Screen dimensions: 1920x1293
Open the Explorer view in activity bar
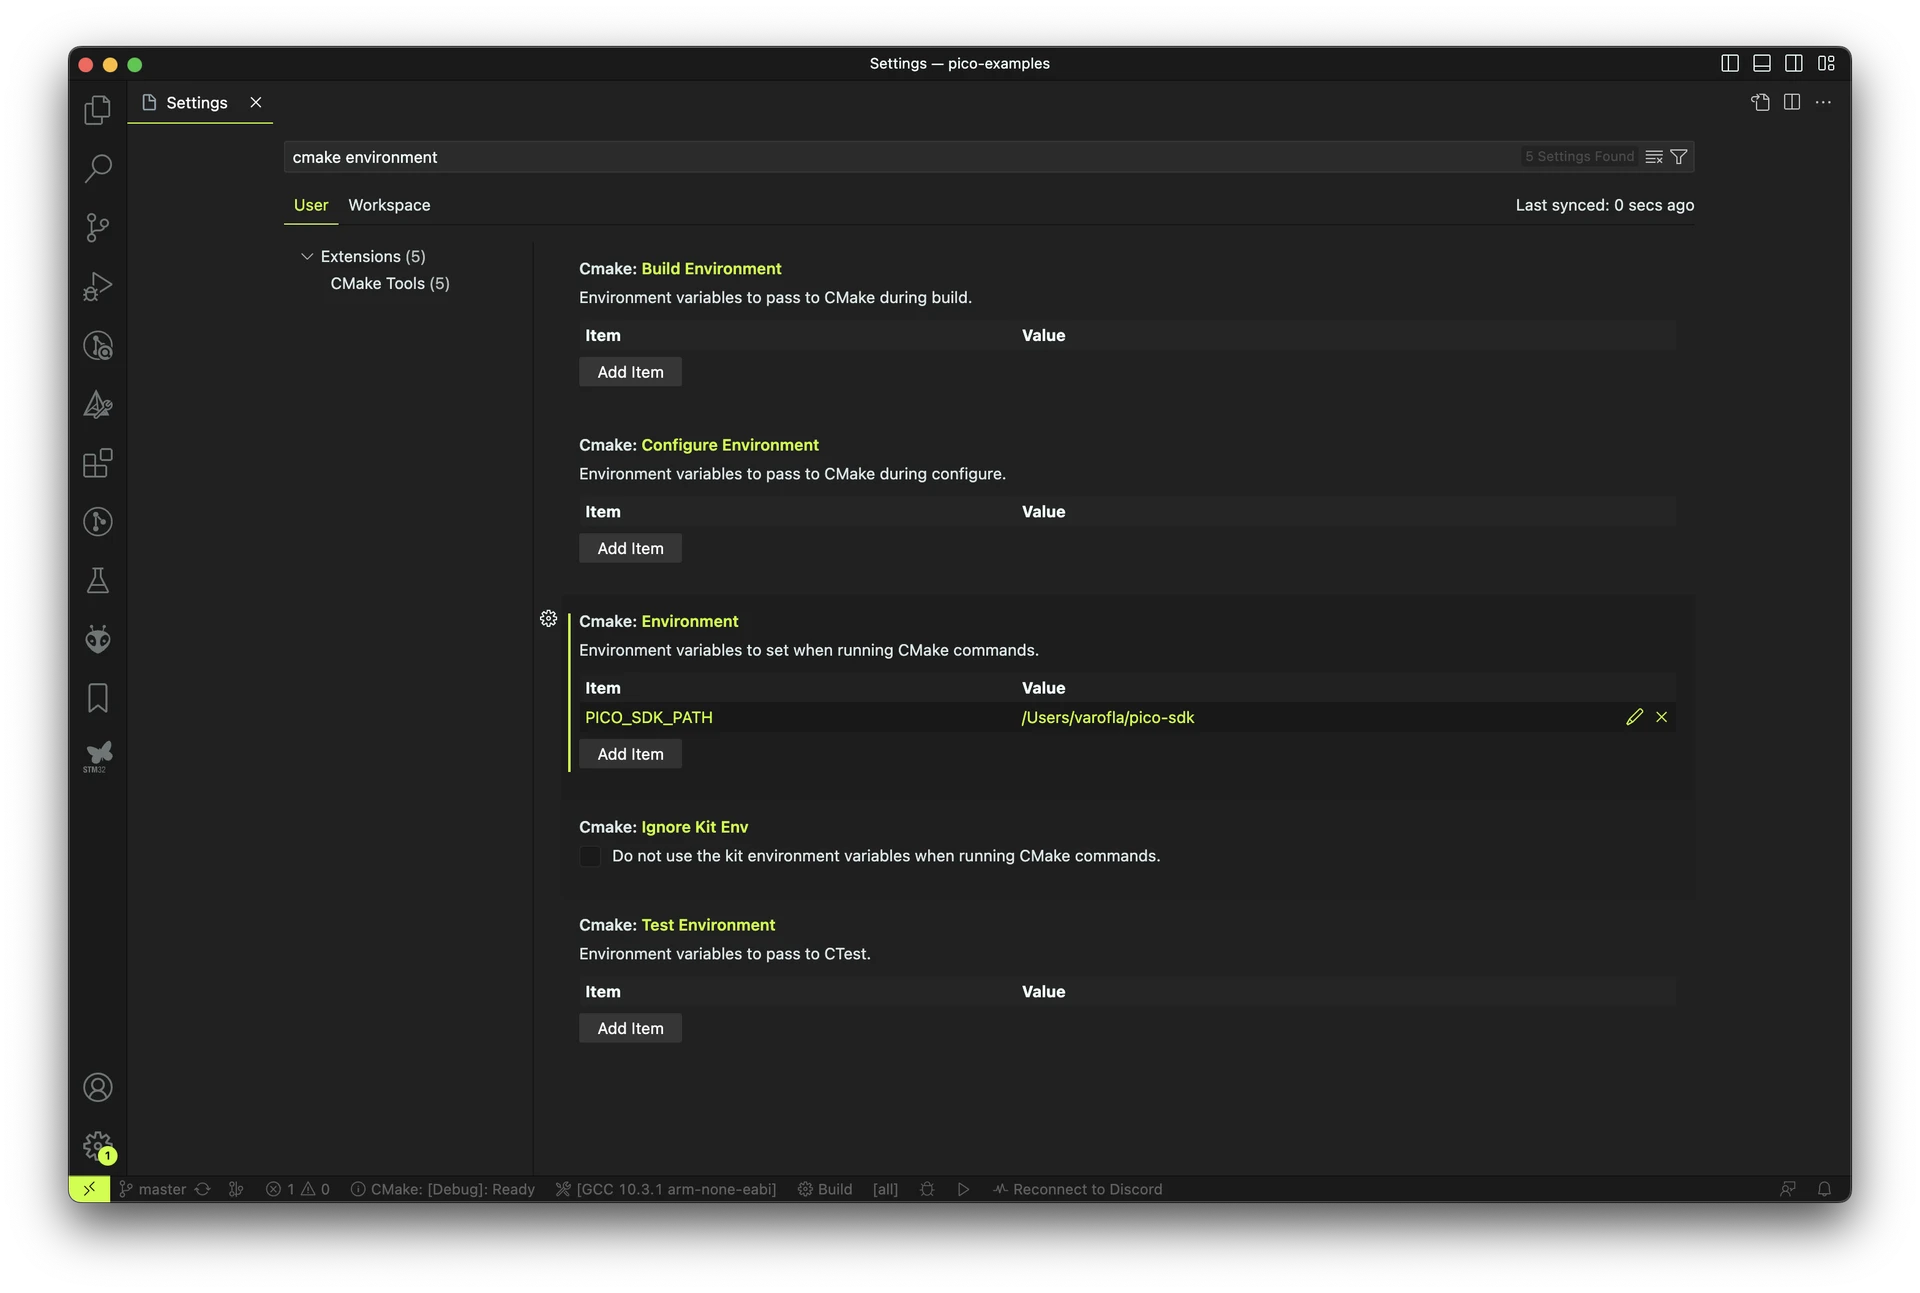(x=97, y=110)
